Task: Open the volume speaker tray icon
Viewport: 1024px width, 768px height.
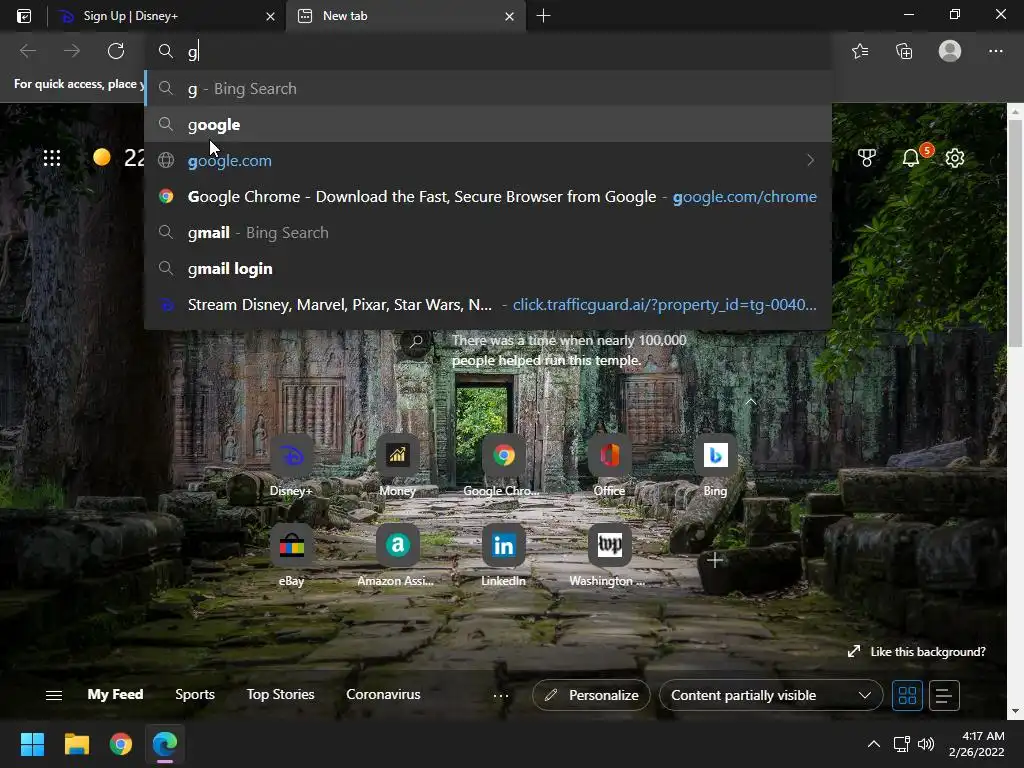Action: (x=925, y=744)
